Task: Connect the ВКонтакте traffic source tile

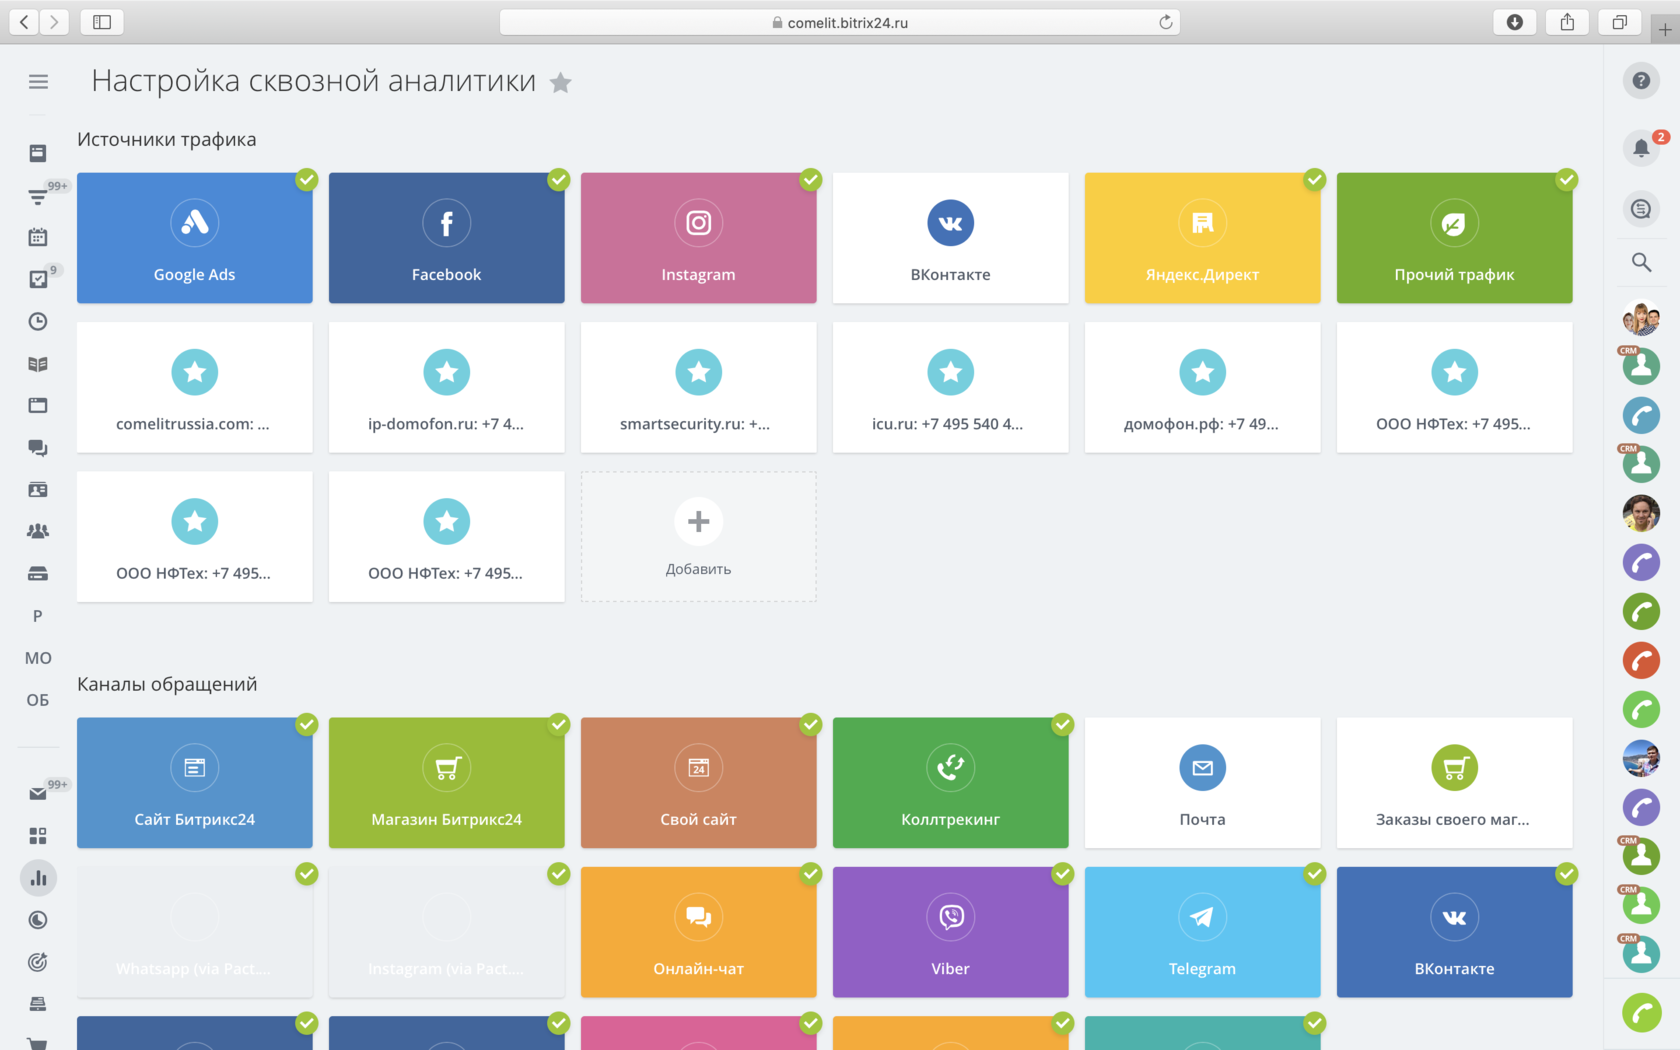Action: point(950,238)
